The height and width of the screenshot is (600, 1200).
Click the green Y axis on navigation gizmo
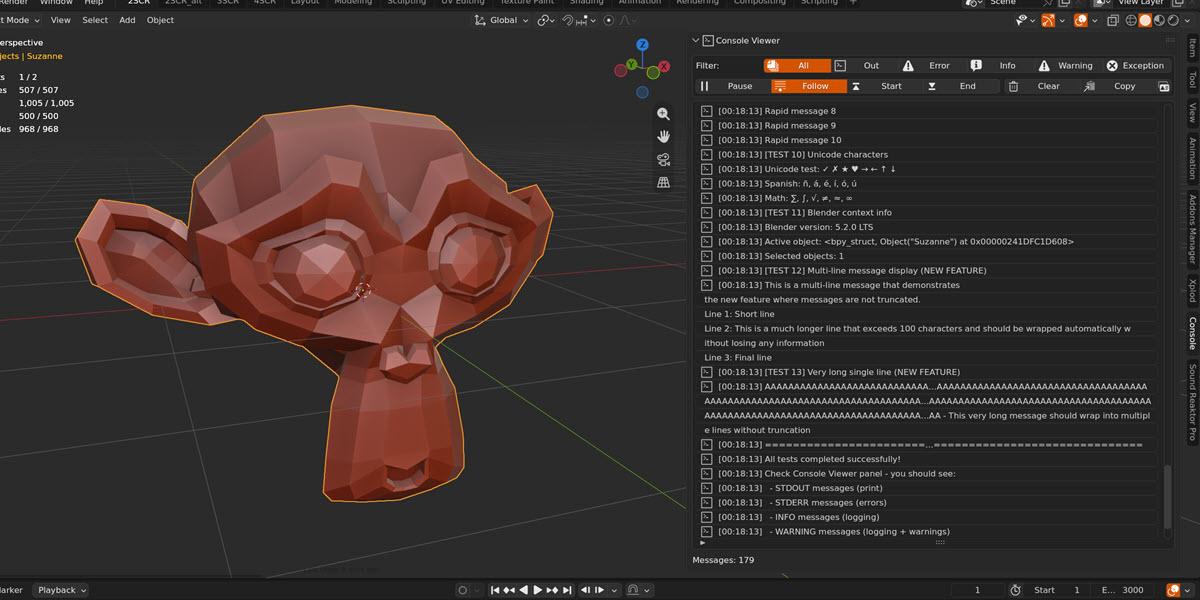point(631,65)
